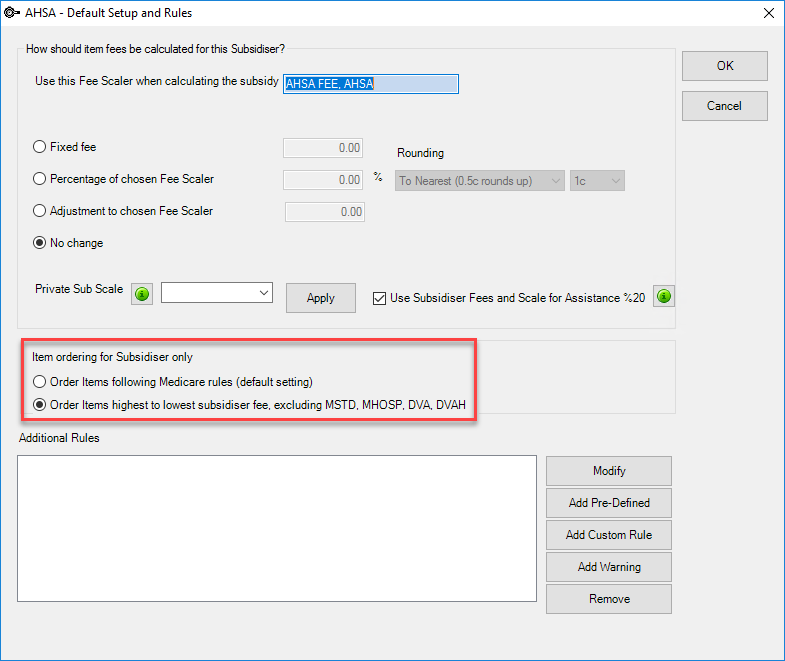Click the Modify button
Image resolution: width=785 pixels, height=661 pixels.
(609, 471)
